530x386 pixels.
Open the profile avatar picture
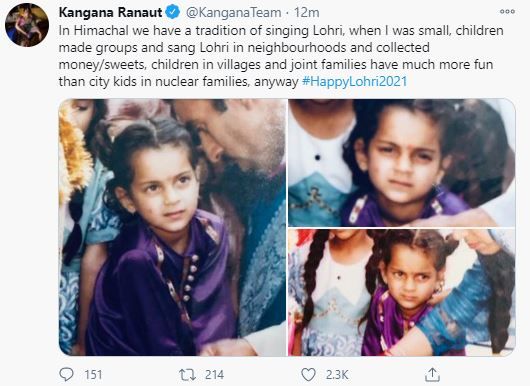[27, 25]
